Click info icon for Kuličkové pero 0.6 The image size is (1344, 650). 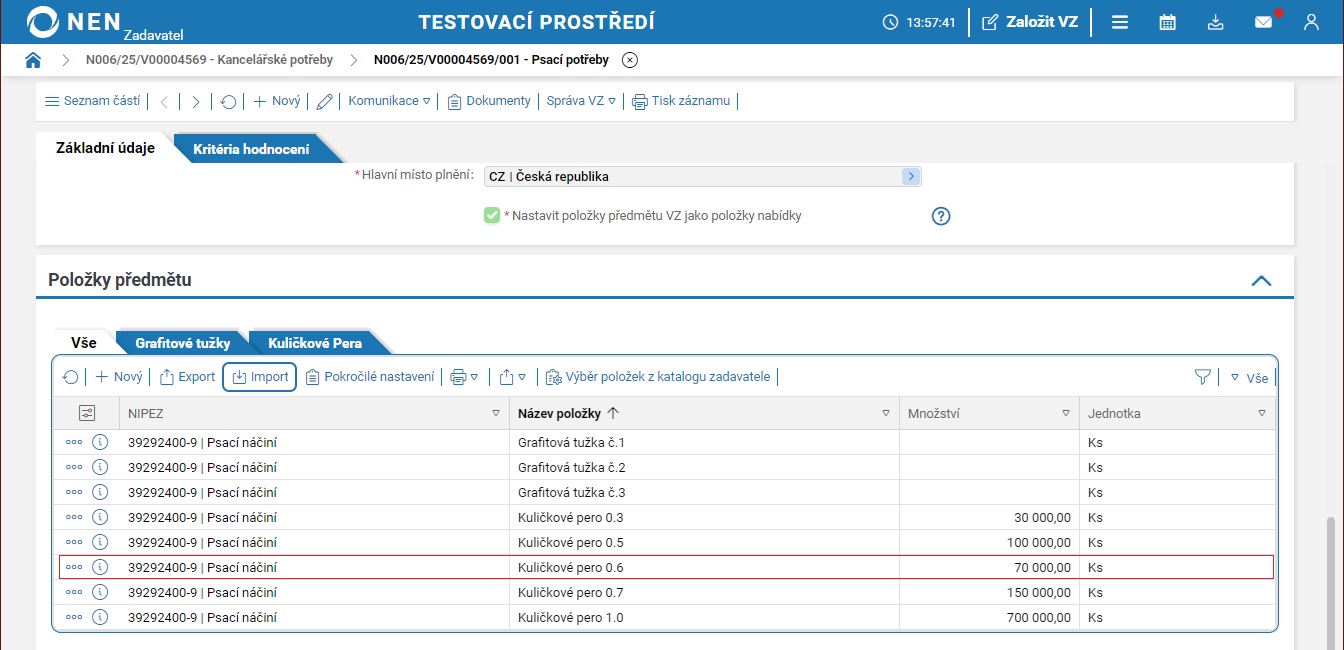click(x=100, y=567)
